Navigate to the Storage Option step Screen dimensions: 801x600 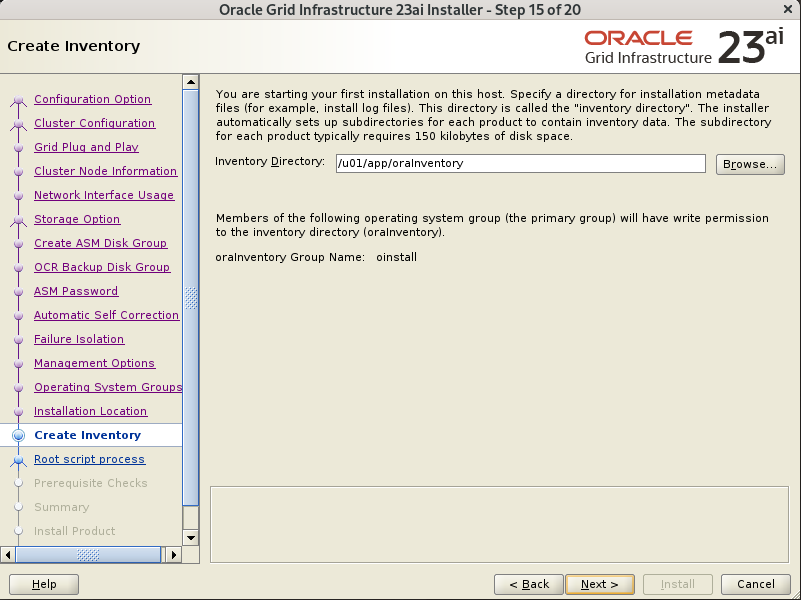pos(77,219)
